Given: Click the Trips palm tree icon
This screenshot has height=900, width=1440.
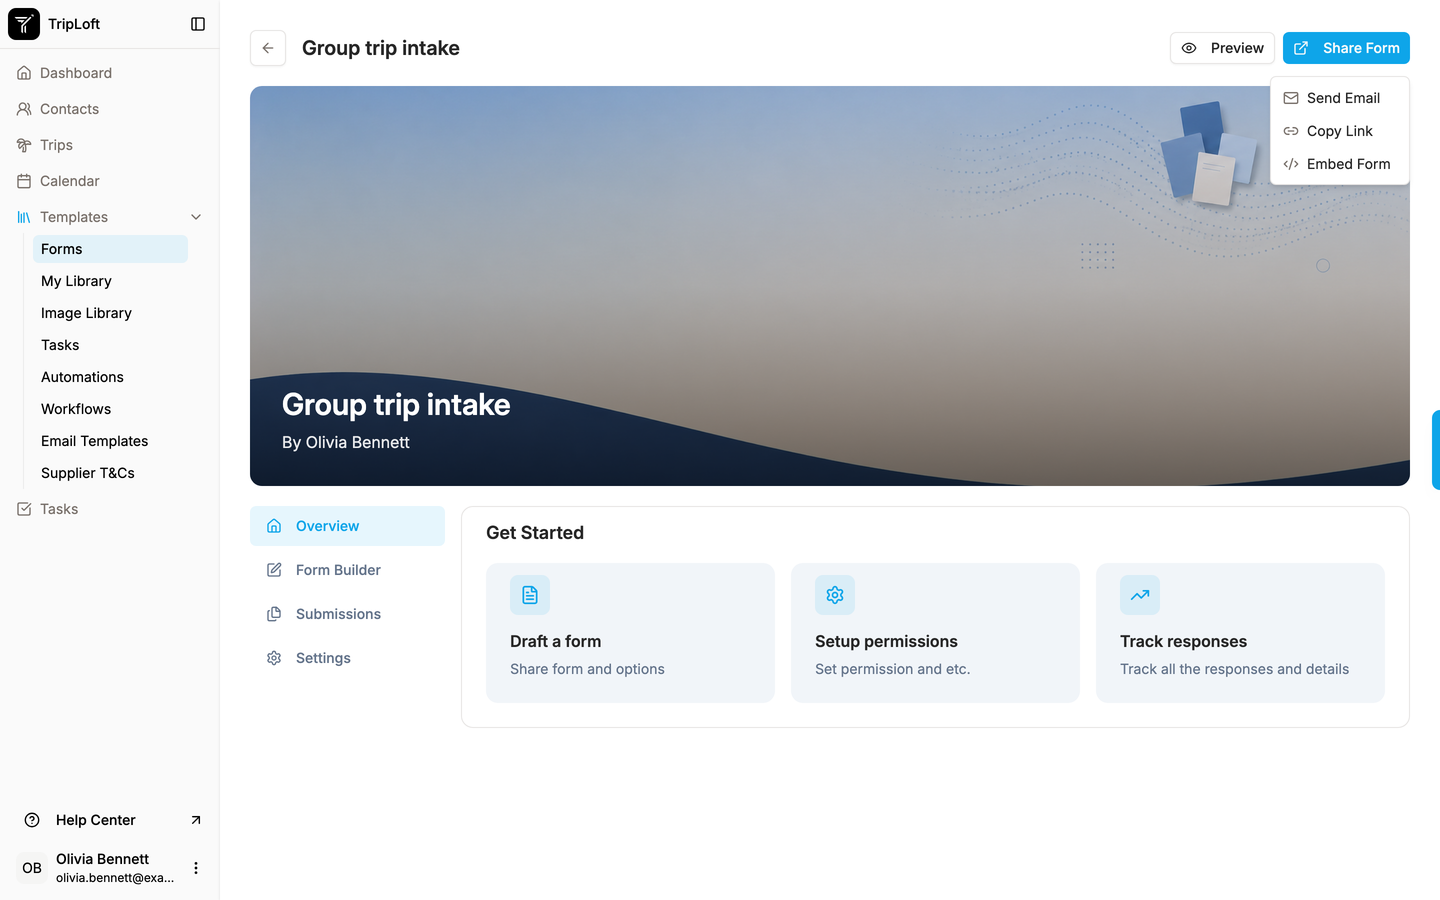Looking at the screenshot, I should [24, 145].
